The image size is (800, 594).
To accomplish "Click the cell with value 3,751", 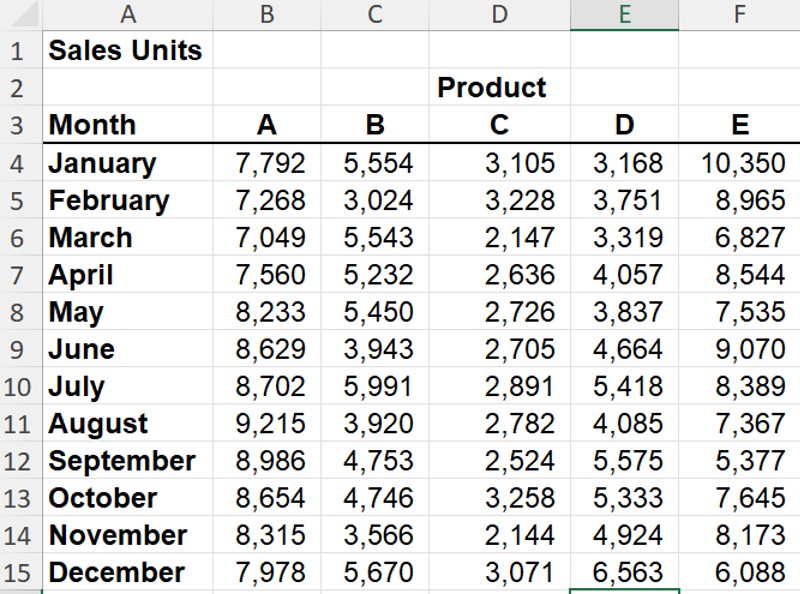I will coord(624,200).
